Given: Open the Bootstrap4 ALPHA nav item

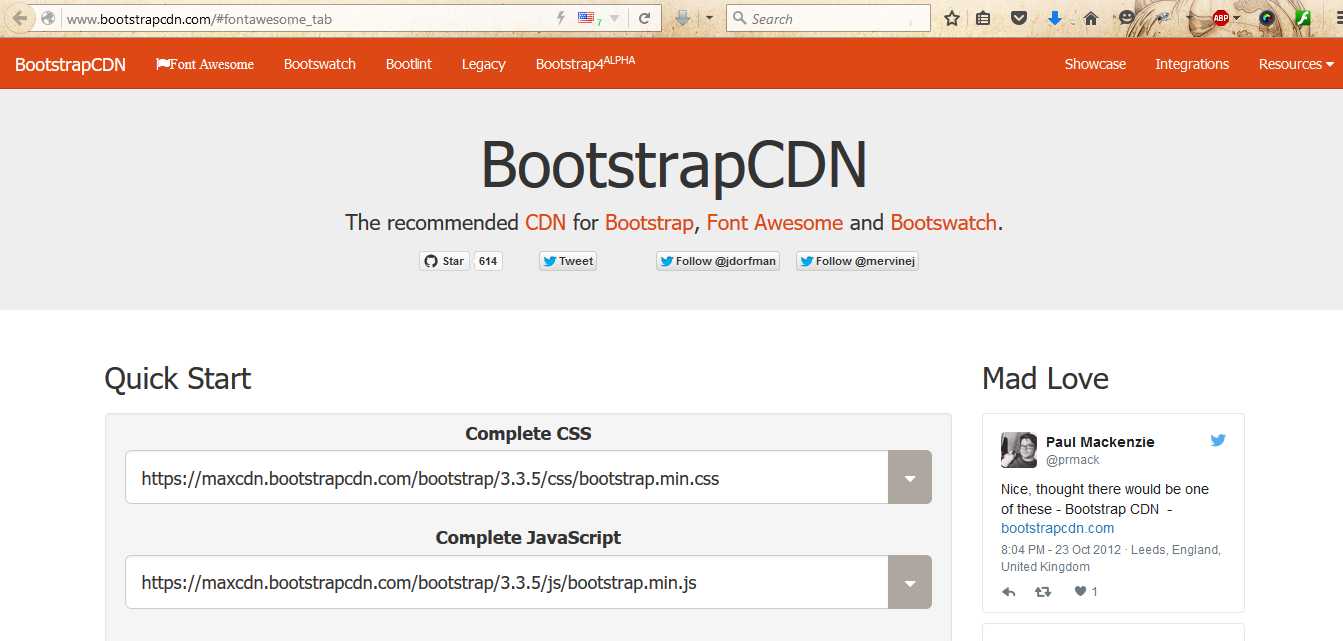Looking at the screenshot, I should [x=585, y=63].
